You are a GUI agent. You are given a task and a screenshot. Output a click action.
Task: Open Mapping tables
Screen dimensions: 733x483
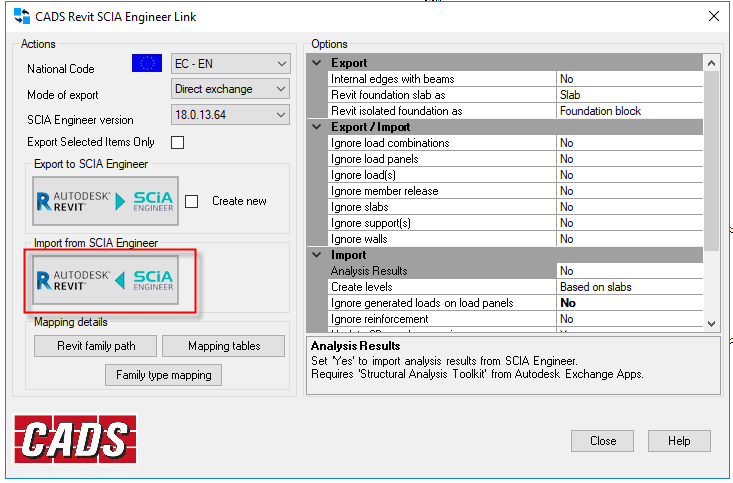(223, 346)
